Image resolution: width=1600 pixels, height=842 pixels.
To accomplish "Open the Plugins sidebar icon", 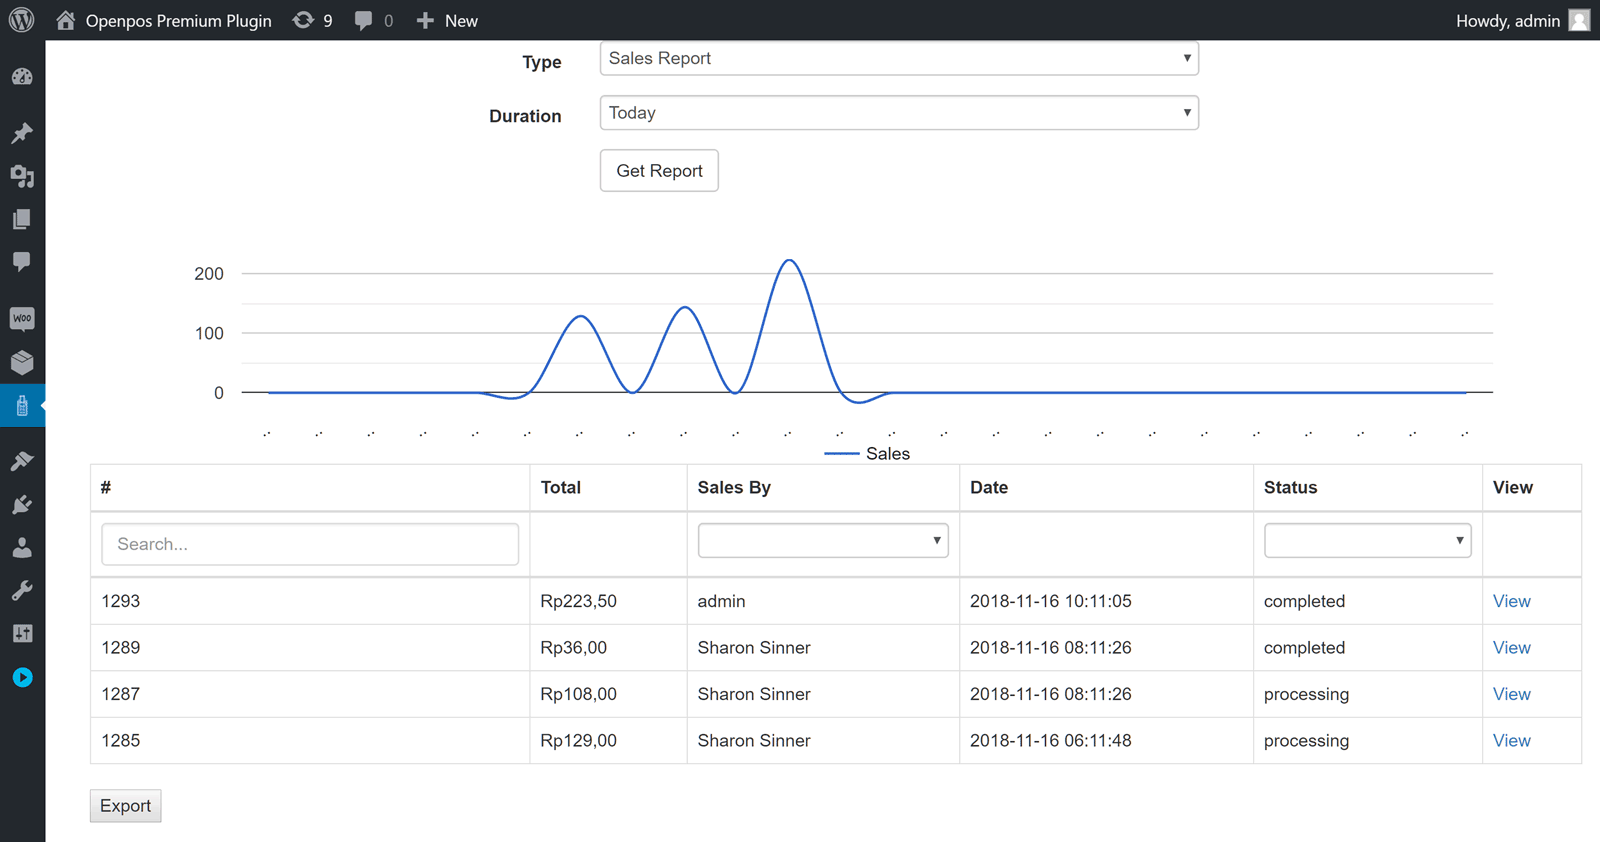I will 22,504.
